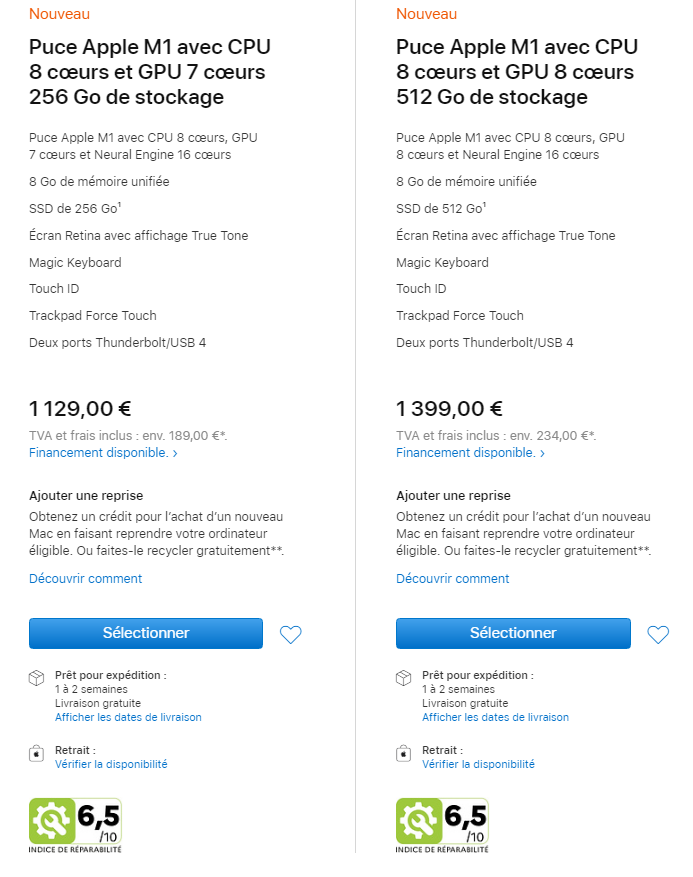Viewport: 693px width, 877px height.
Task: Click the GPU 7 cœurs 256 Go heading
Action: point(150,72)
